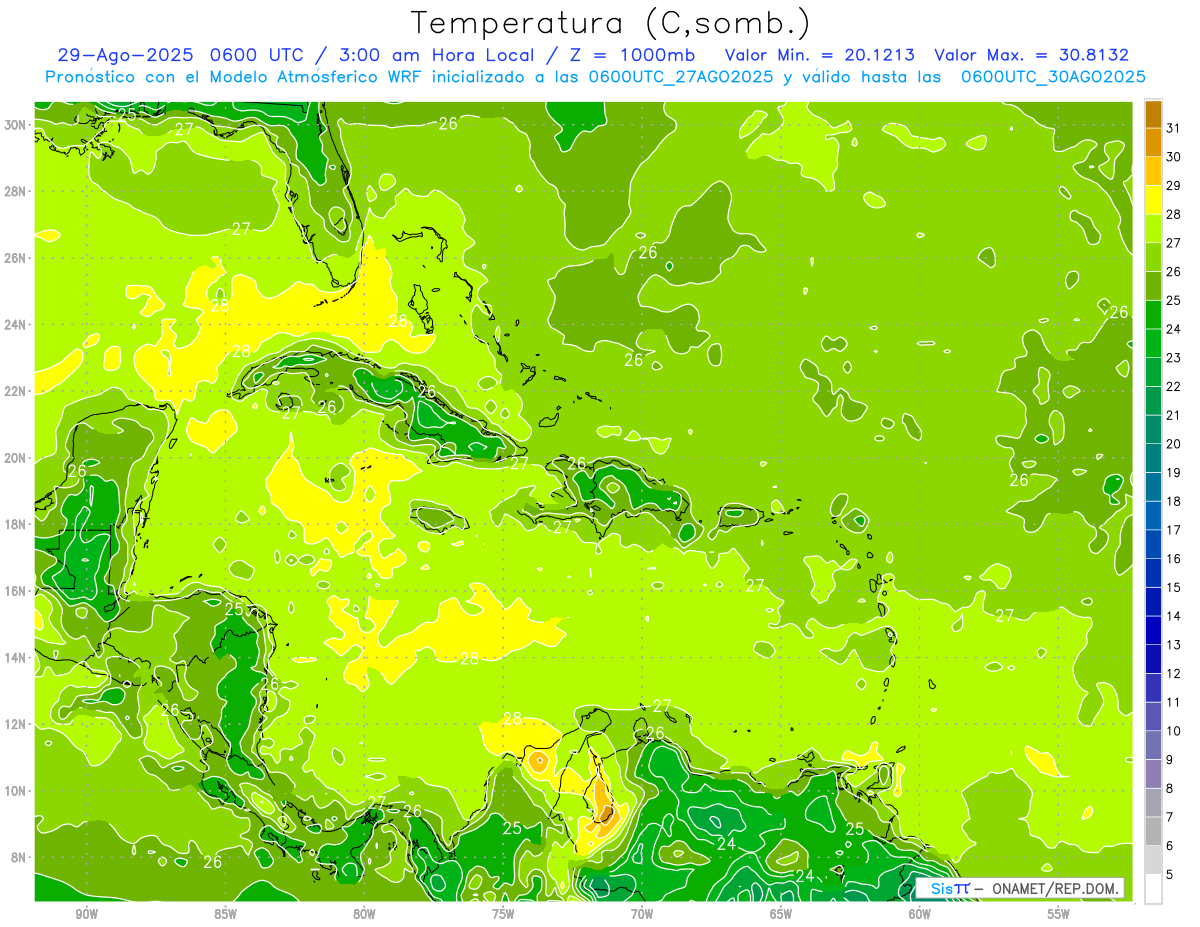Click the 14N latitude label
The width and height of the screenshot is (1200, 927).
coord(15,657)
